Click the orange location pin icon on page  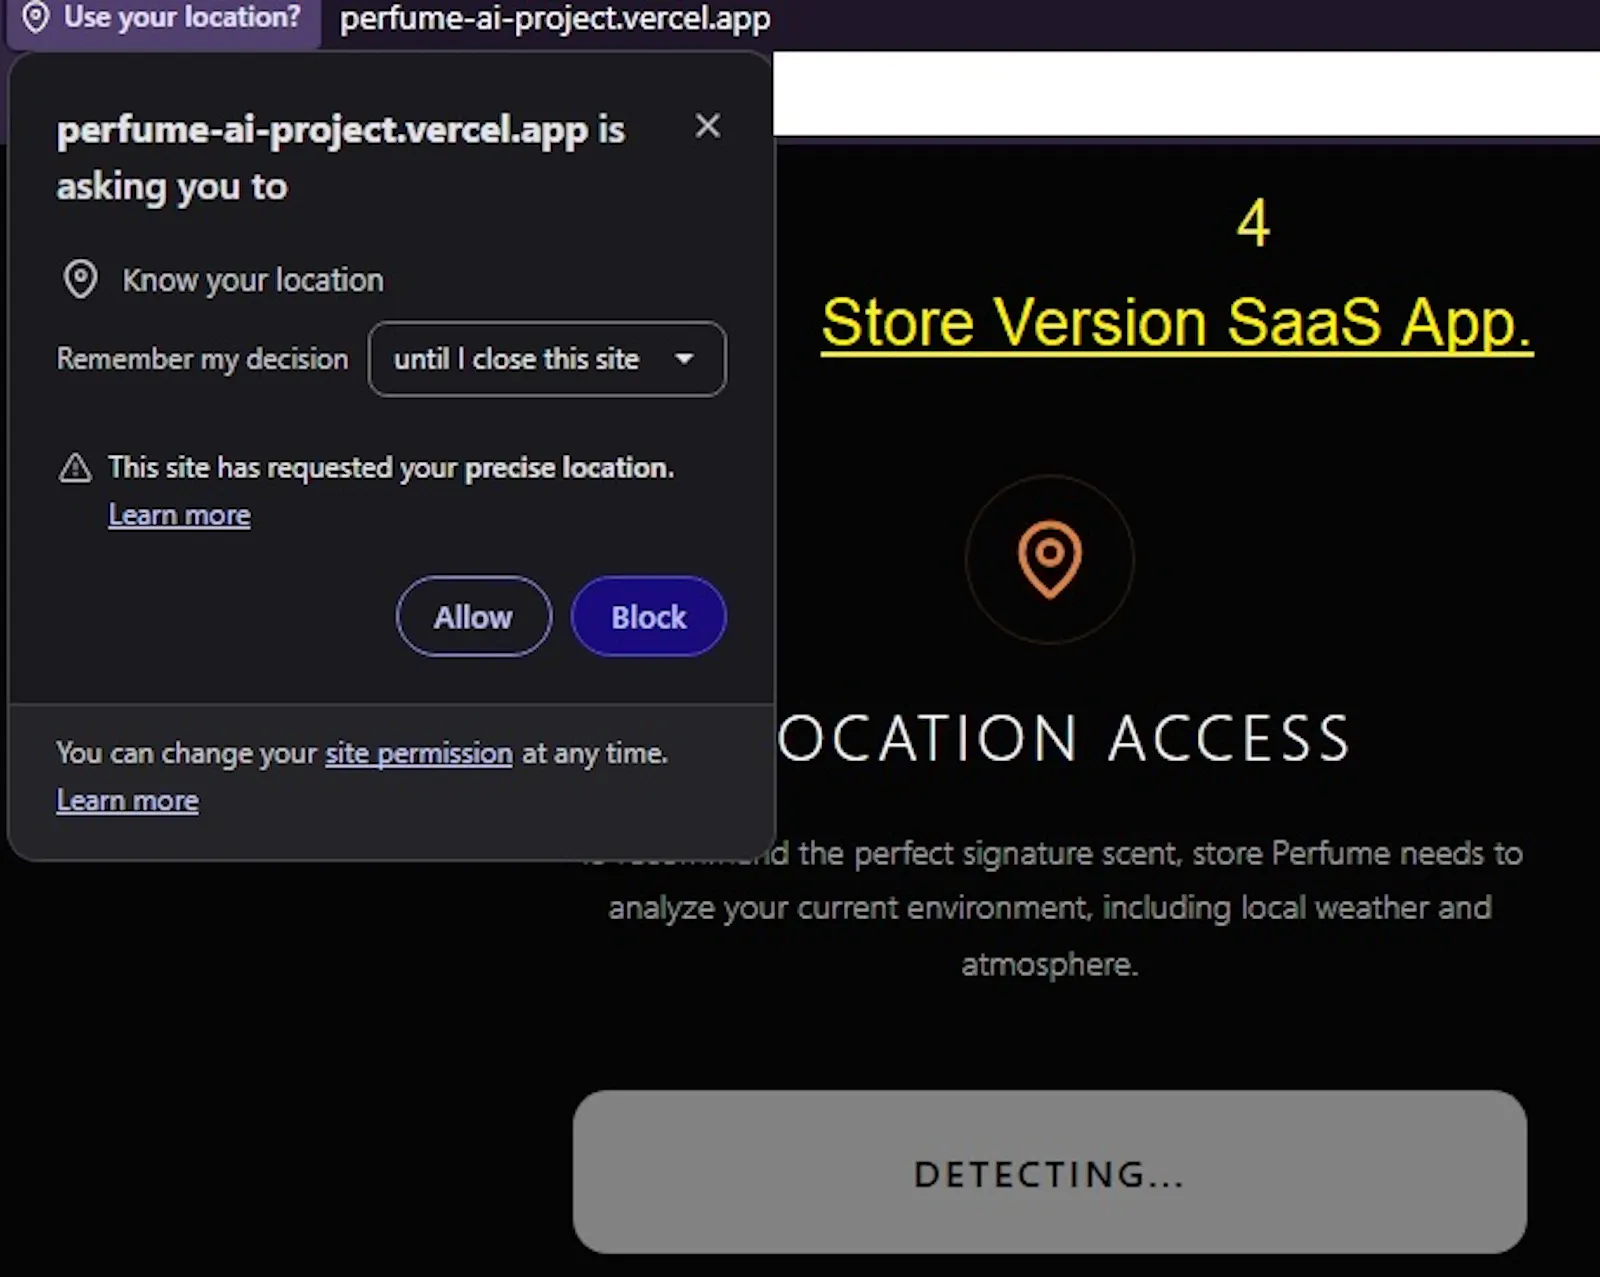tap(1049, 559)
